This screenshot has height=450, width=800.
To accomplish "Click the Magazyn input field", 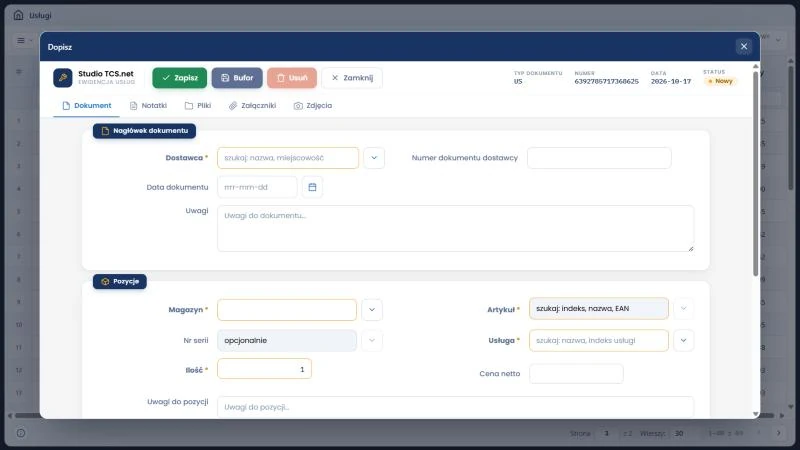I will 287,310.
